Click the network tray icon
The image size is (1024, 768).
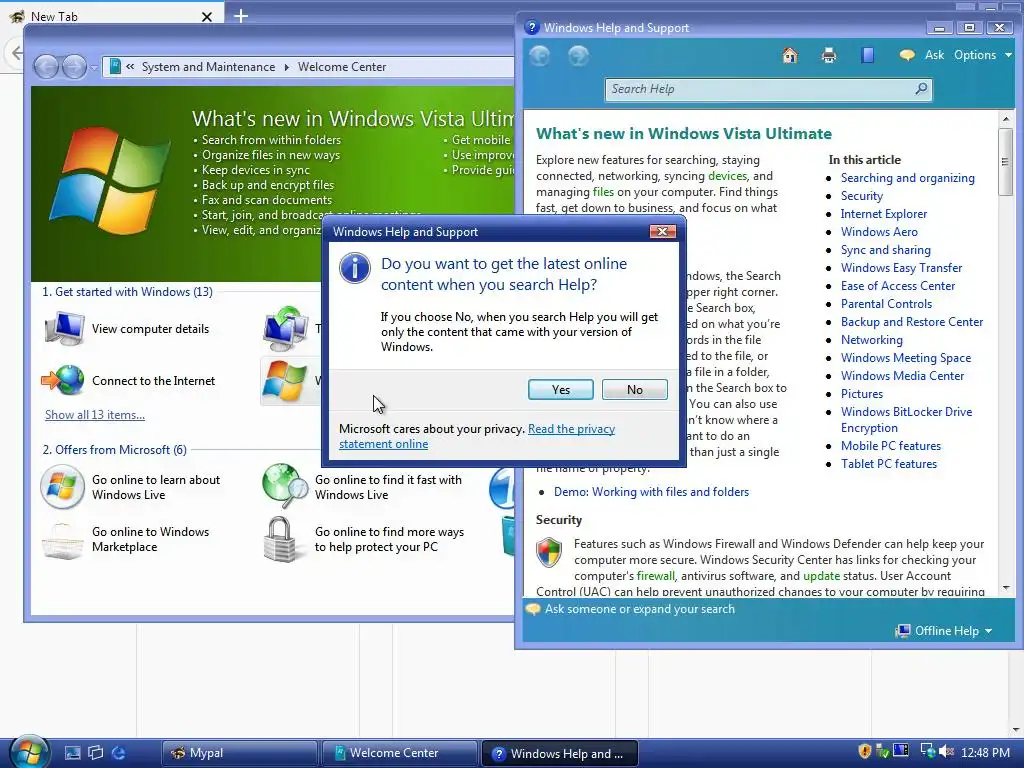click(927, 752)
